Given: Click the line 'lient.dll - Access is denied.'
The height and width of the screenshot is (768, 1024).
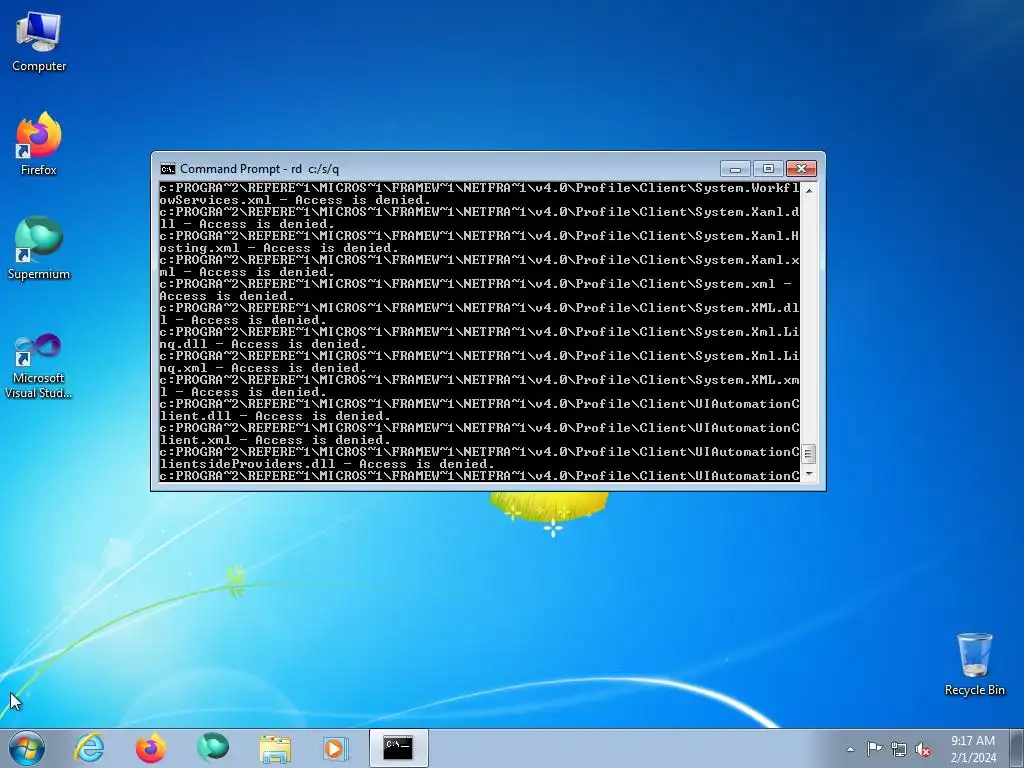Looking at the screenshot, I should pos(275,416).
